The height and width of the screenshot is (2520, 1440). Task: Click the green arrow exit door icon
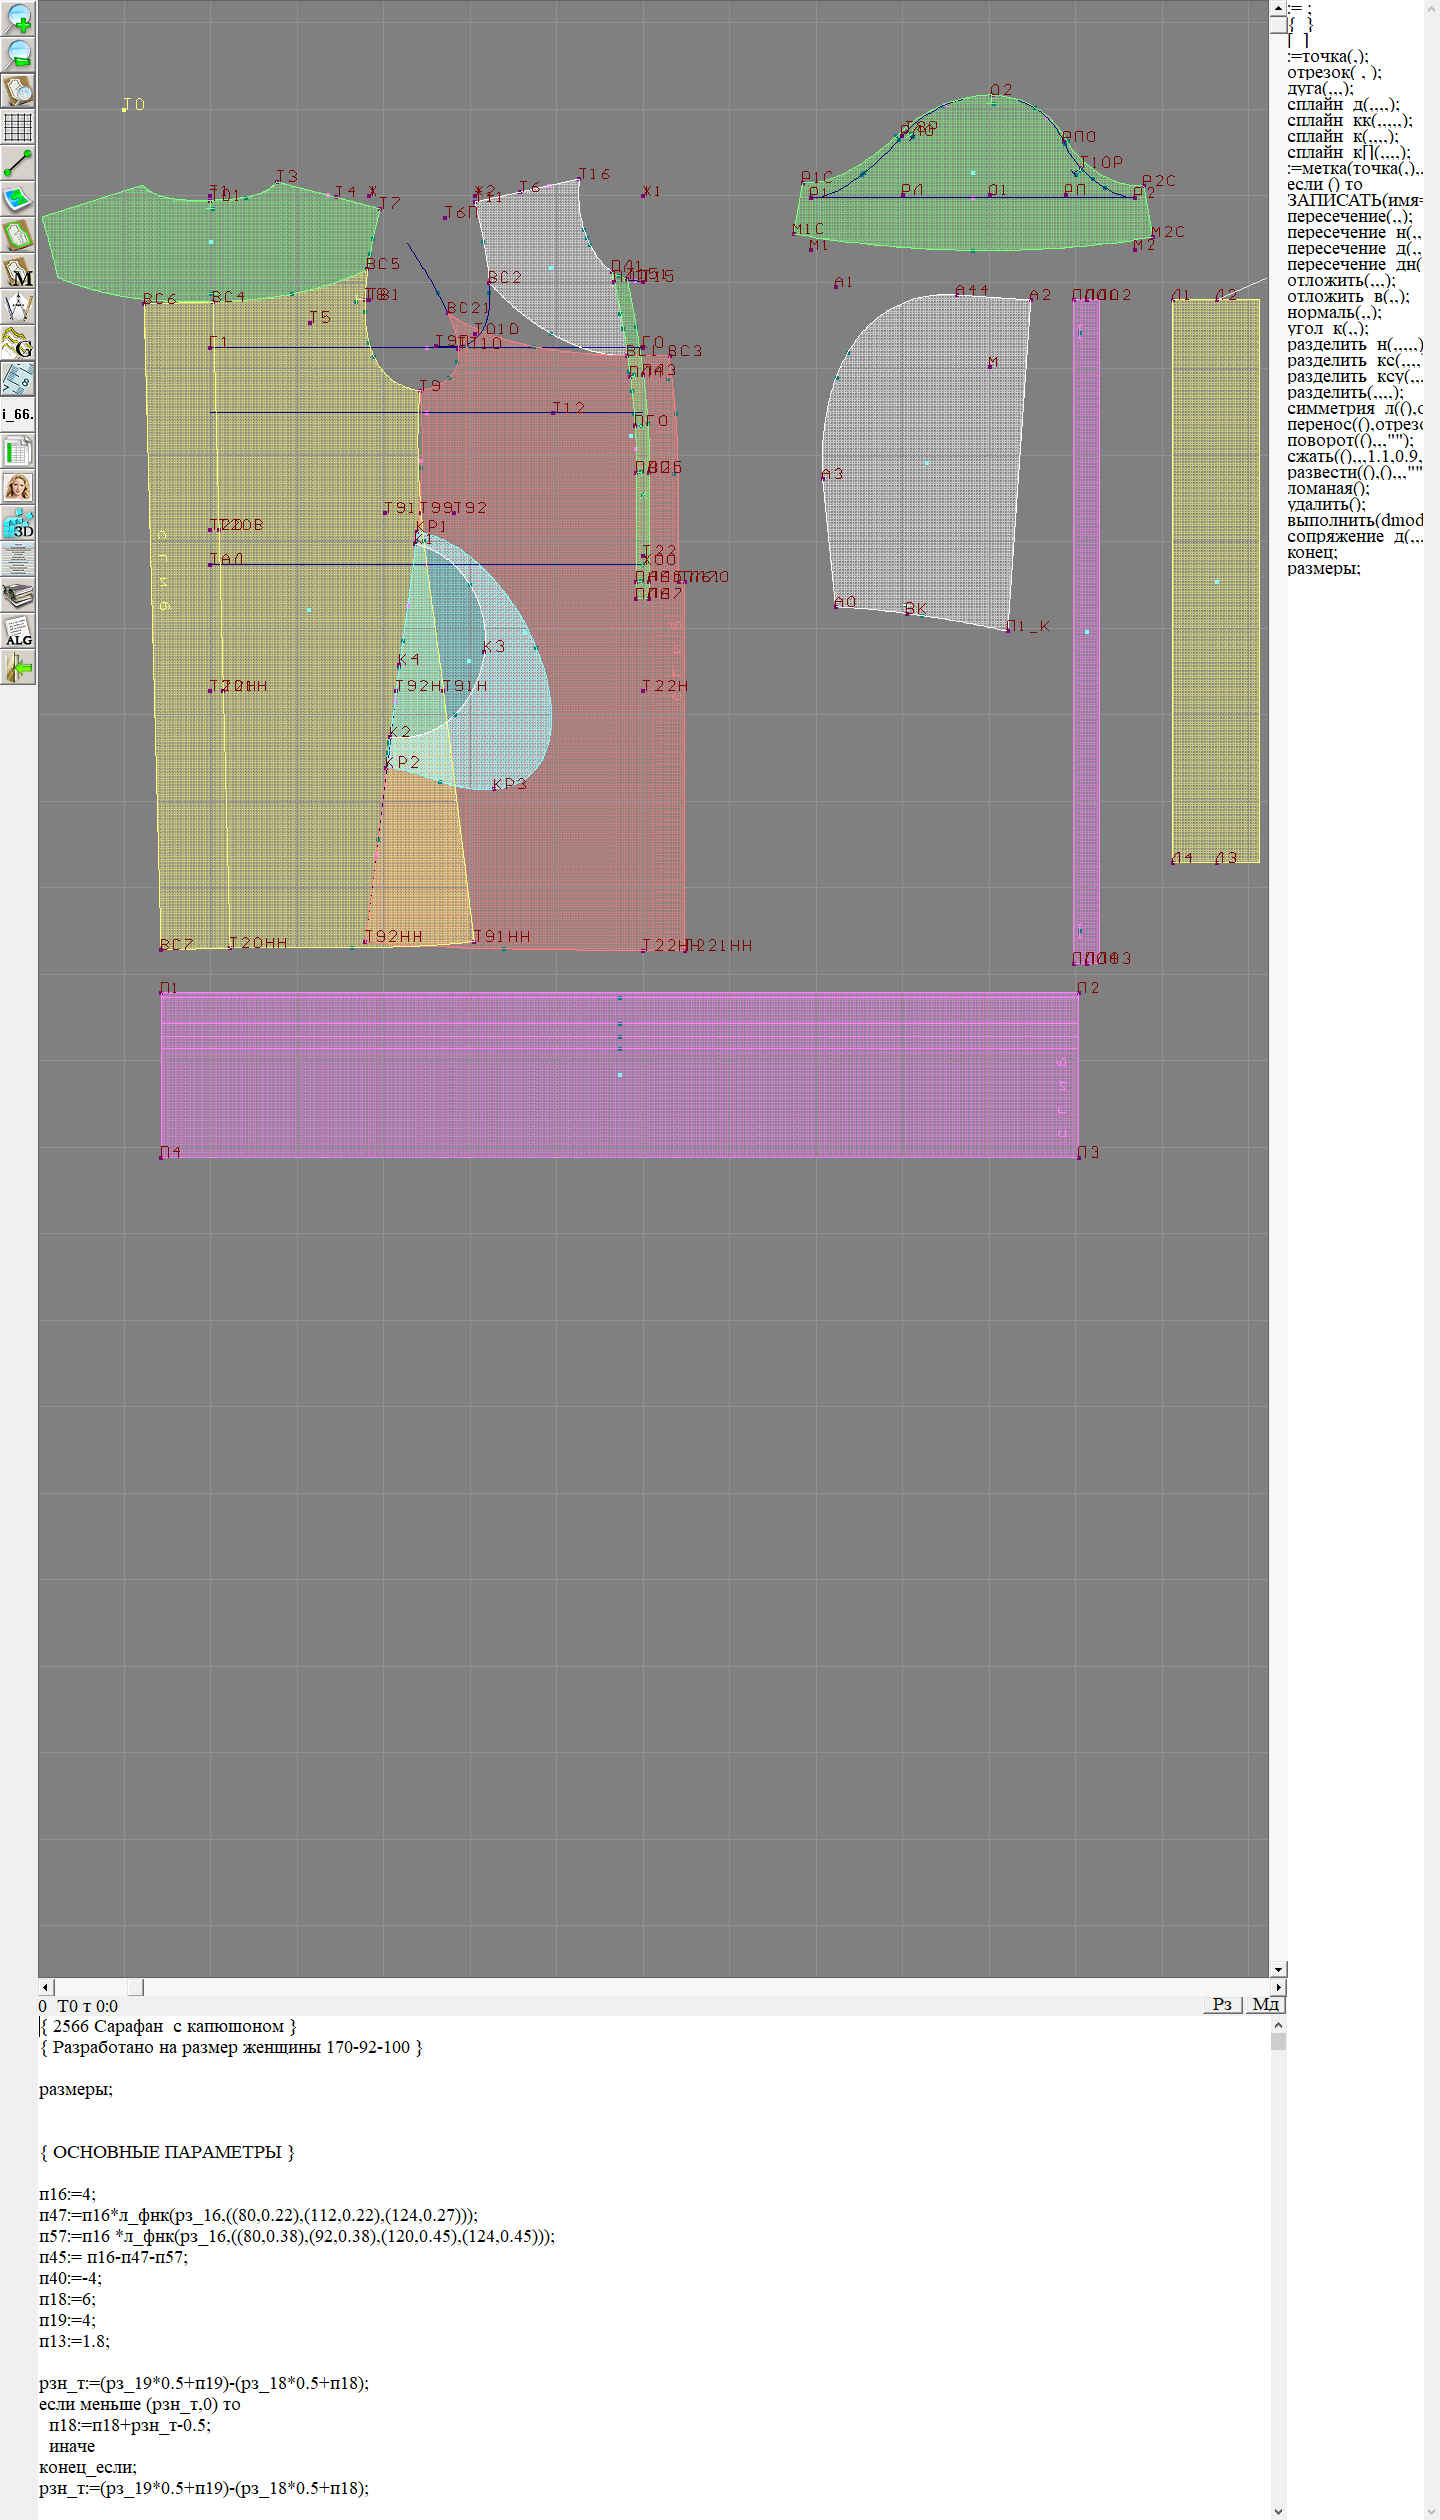(18, 667)
